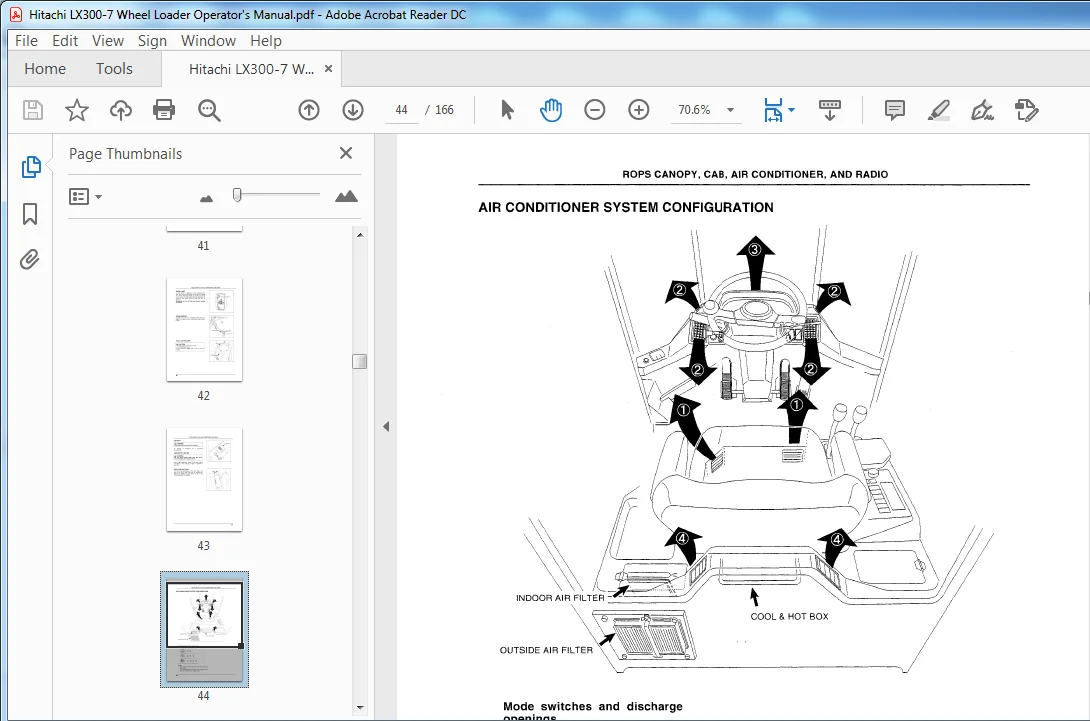Screen dimensions: 1090x721
Task: Click the Save file icon
Action: click(x=33, y=110)
